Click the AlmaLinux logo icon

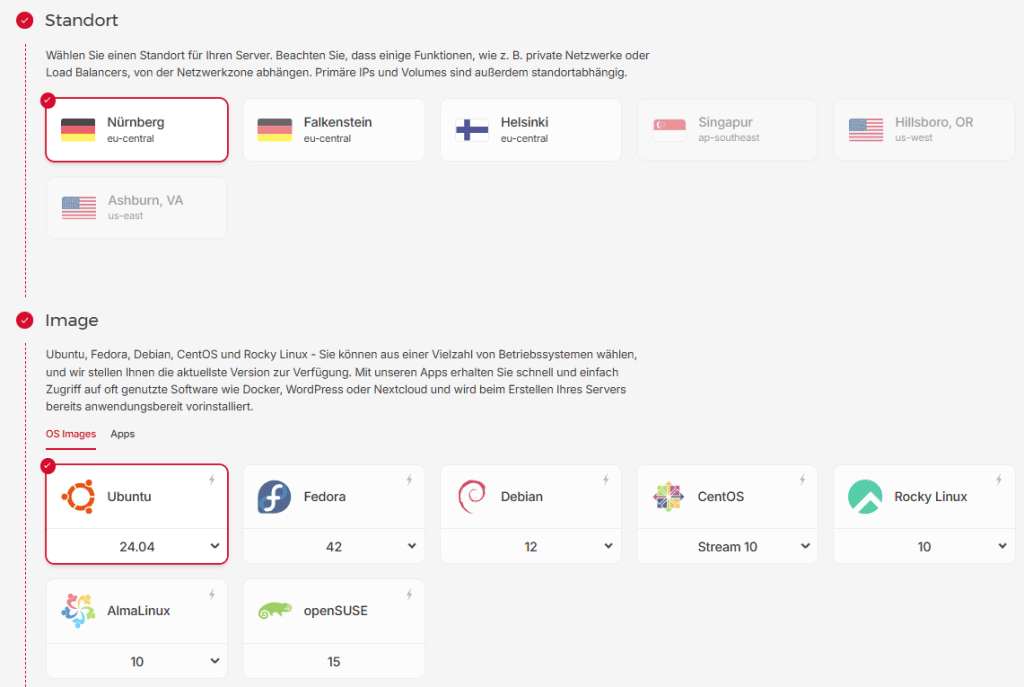tap(78, 611)
